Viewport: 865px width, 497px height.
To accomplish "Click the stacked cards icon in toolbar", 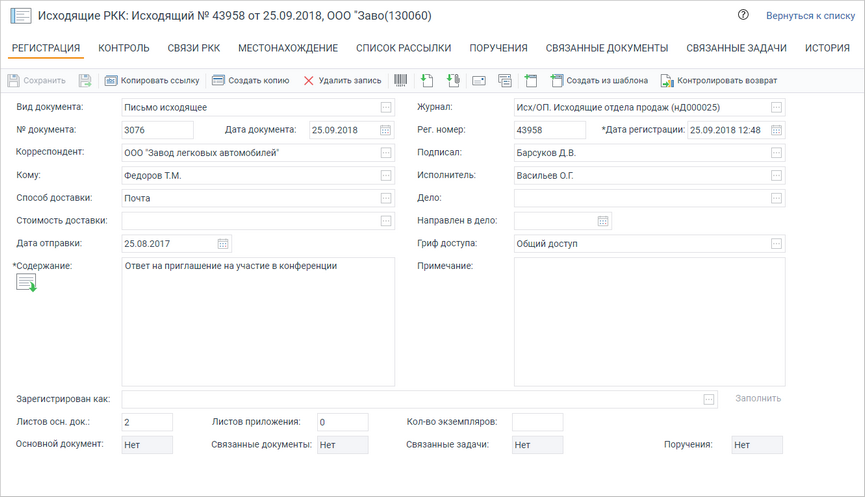I will 505,81.
